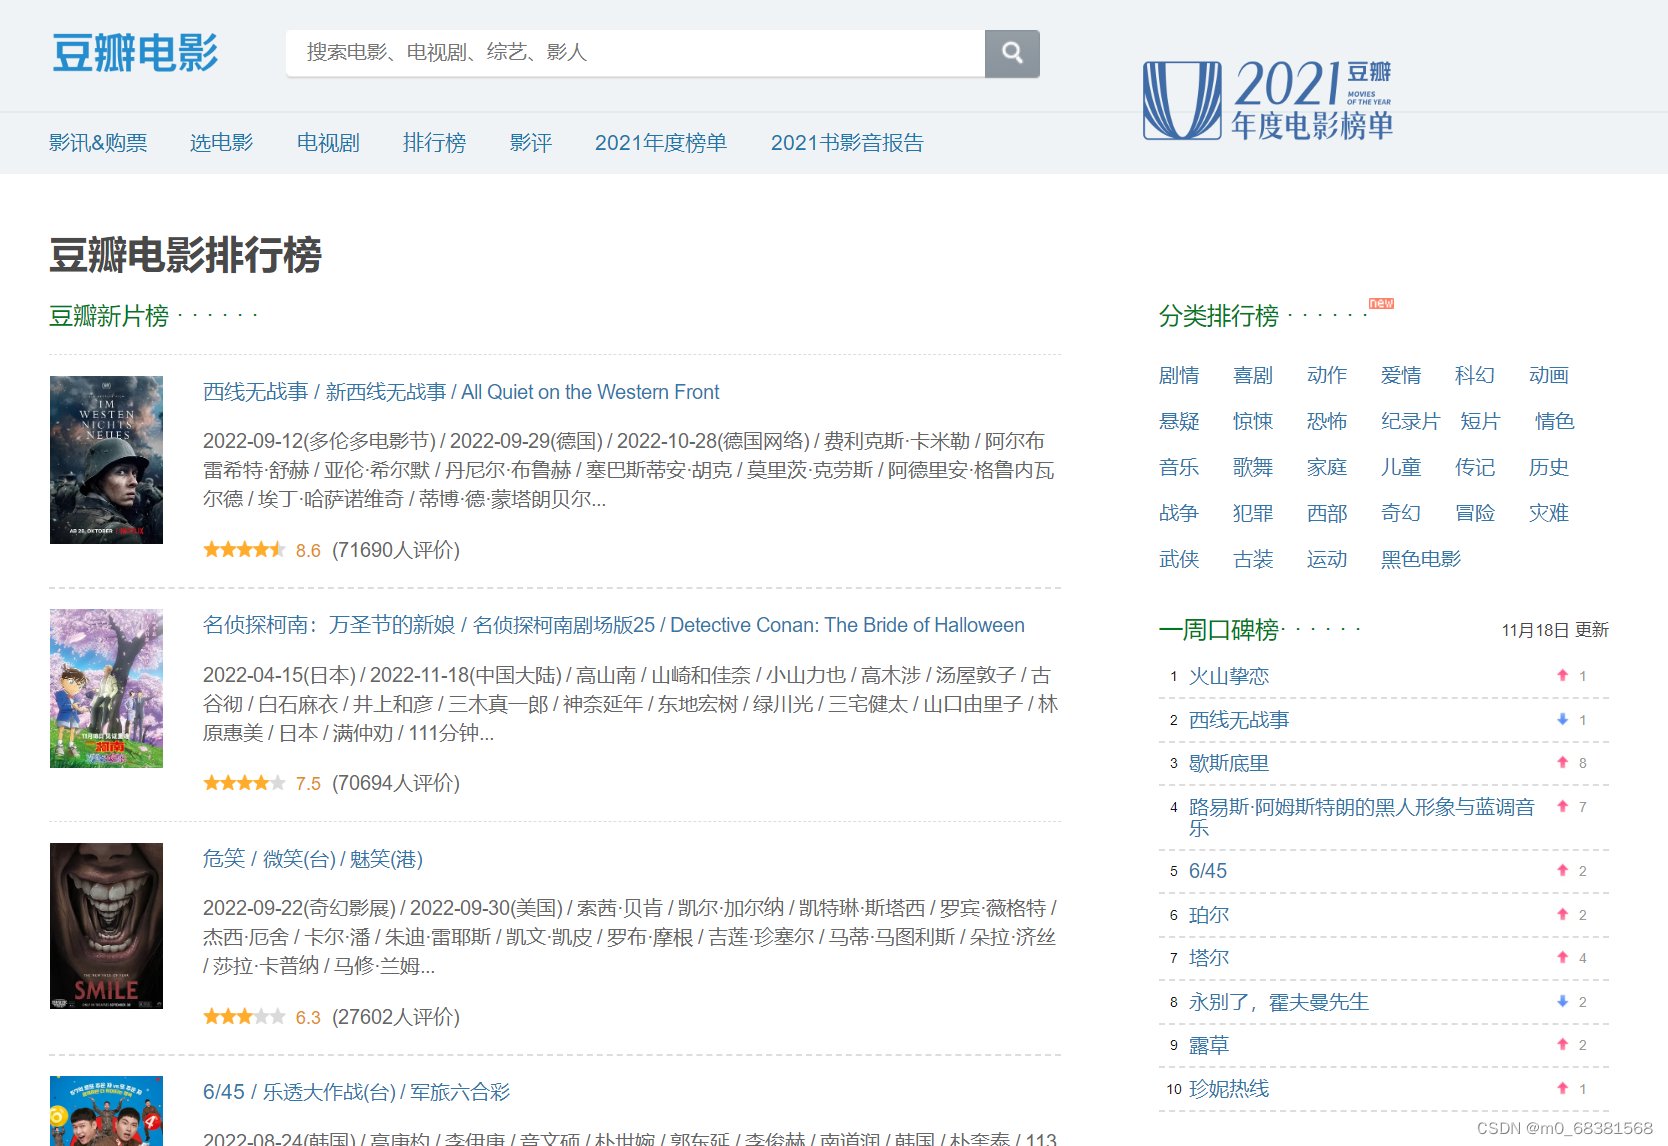This screenshot has height=1146, width=1668.
Task: Open the 2021年度榜单 nav item
Action: (661, 143)
